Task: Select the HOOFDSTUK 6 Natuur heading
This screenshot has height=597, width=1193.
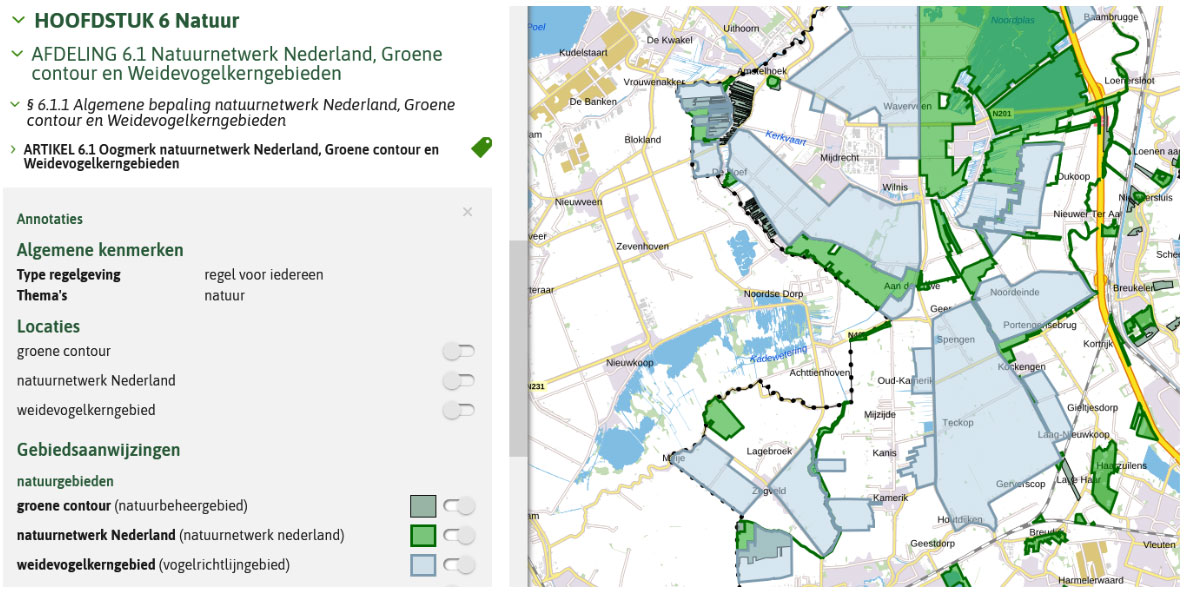Action: point(137,20)
